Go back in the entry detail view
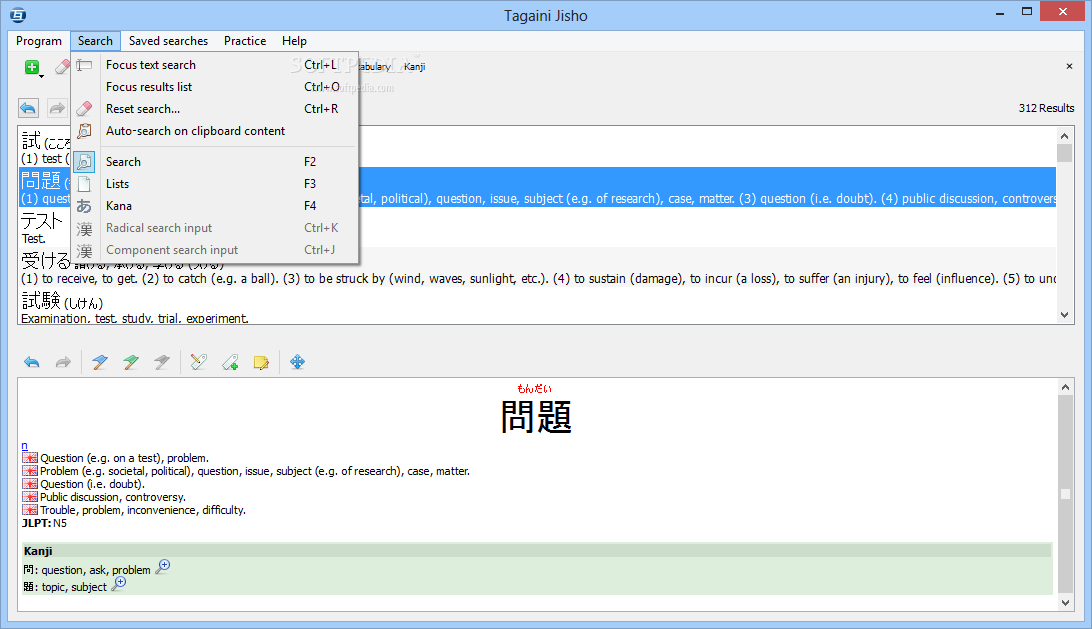The image size is (1092, 629). pyautogui.click(x=32, y=362)
